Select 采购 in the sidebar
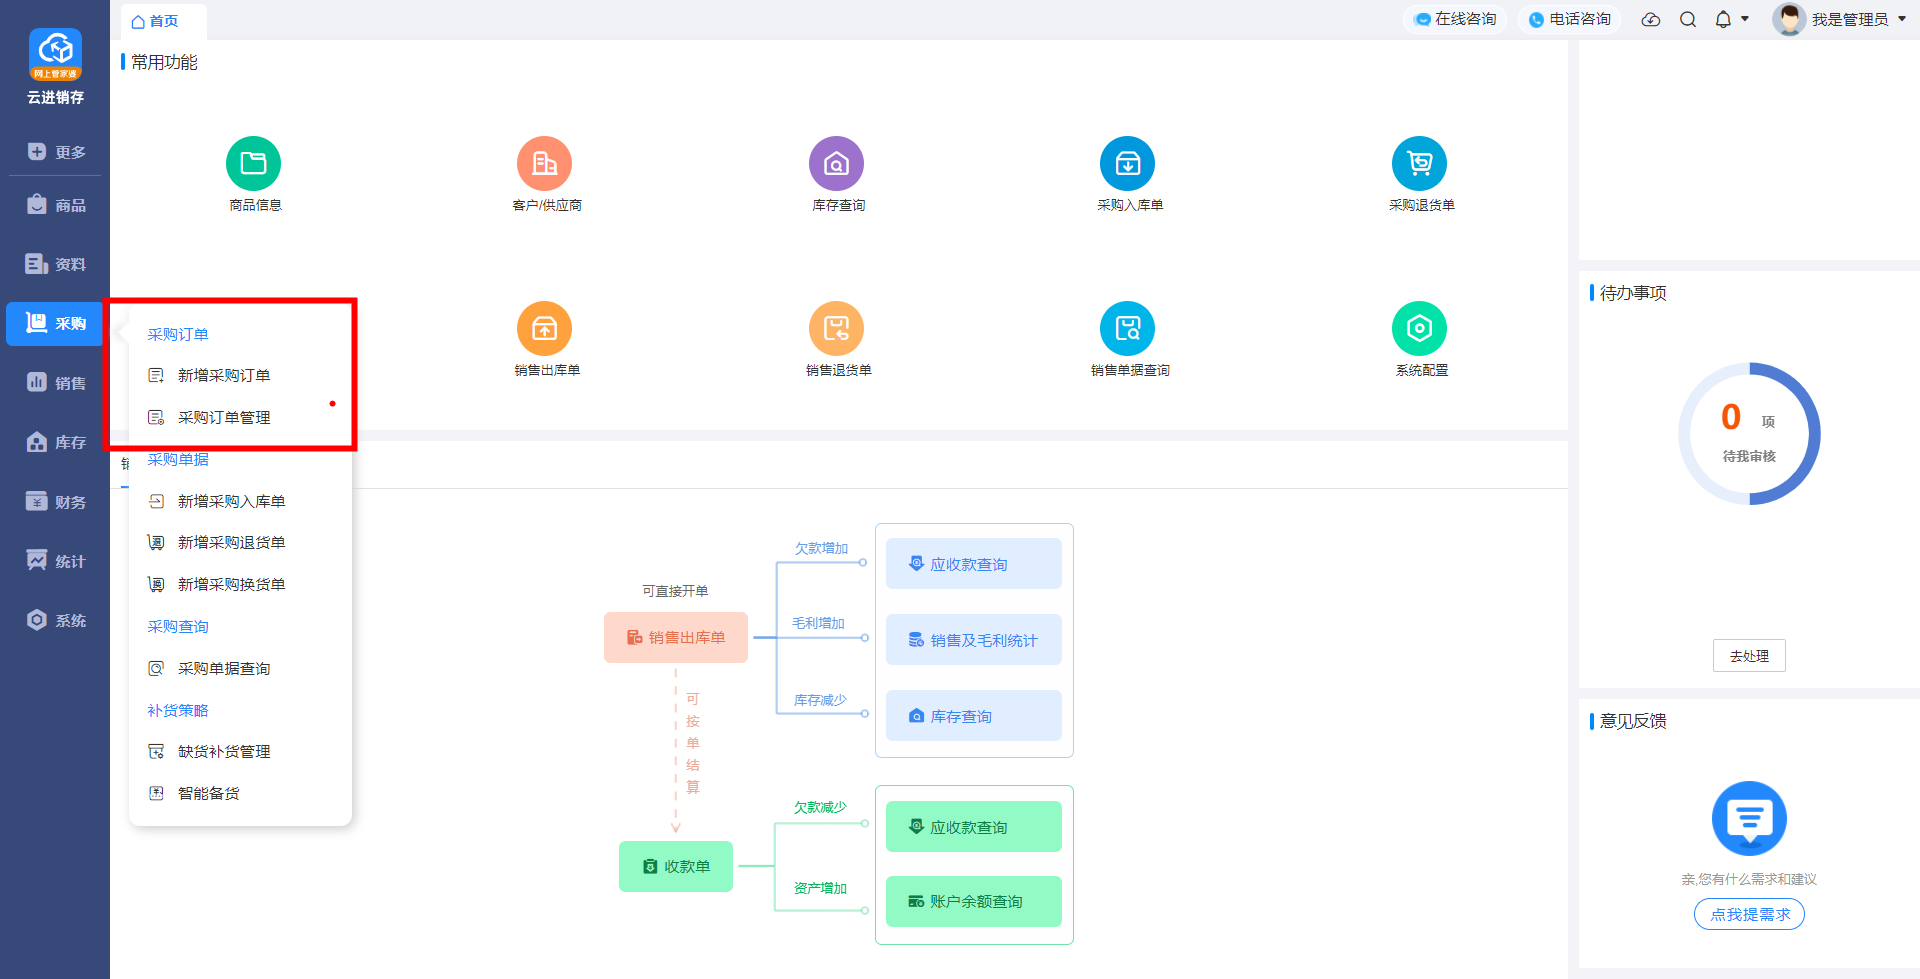 [55, 324]
